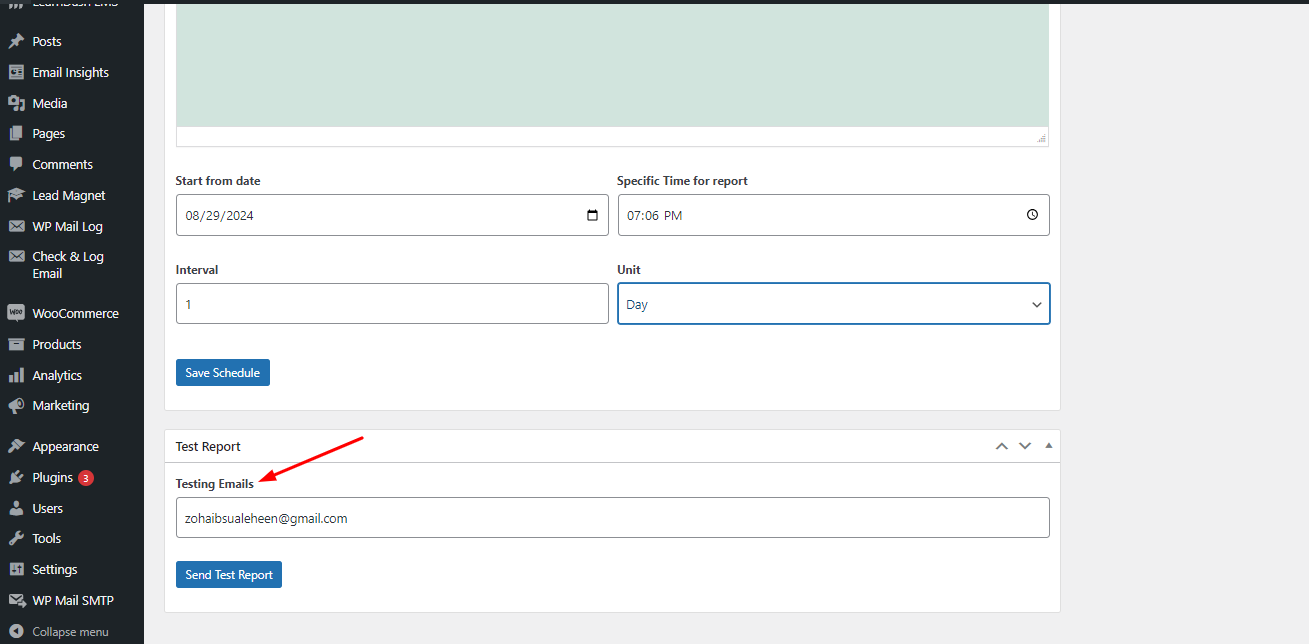This screenshot has height=644, width=1309.
Task: Click the Analytics bar chart icon
Action: point(16,375)
